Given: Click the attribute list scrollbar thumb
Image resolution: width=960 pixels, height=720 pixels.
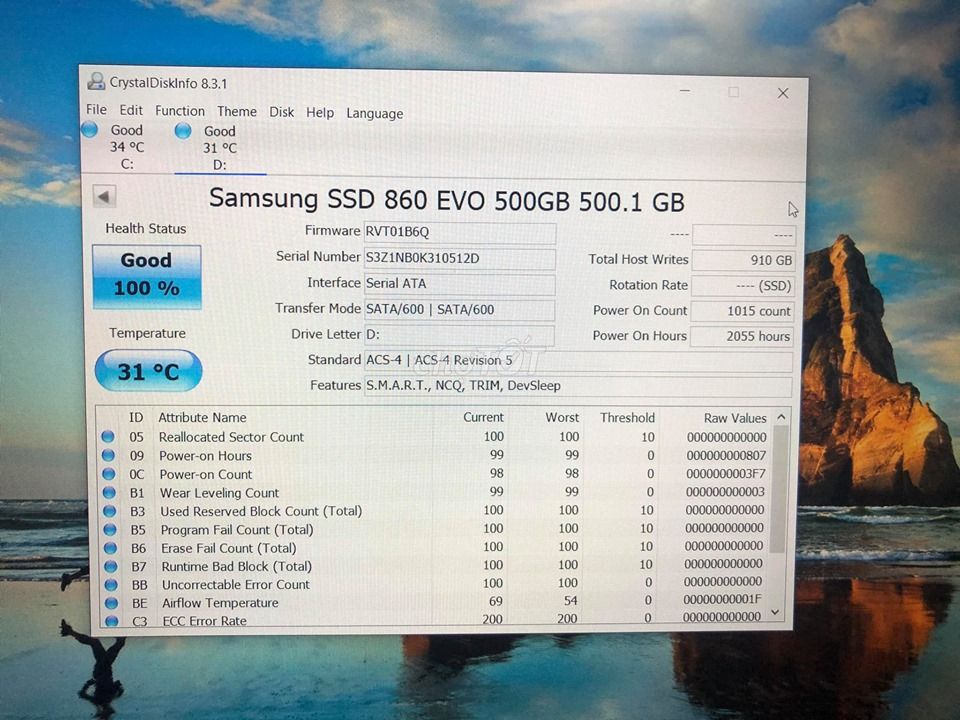Looking at the screenshot, I should point(779,488).
